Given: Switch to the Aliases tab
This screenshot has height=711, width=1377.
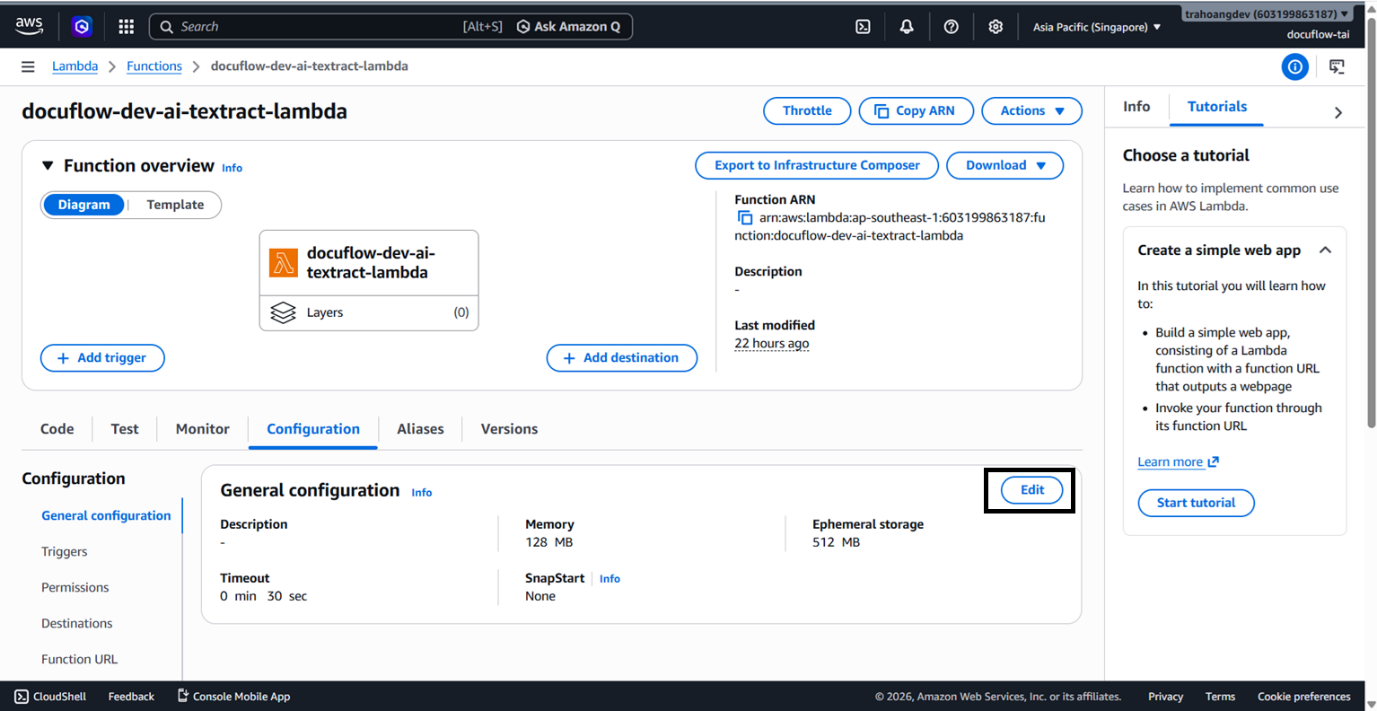Looking at the screenshot, I should click(420, 429).
